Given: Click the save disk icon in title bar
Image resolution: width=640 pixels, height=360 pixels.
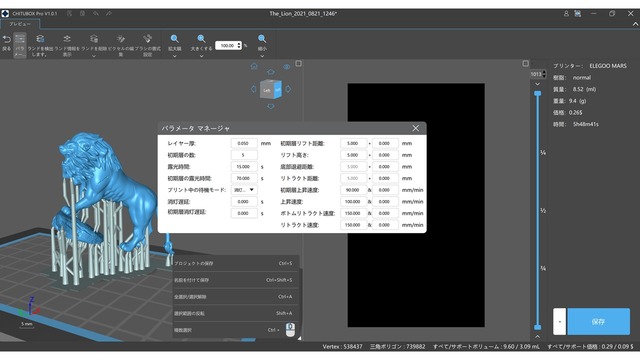Looking at the screenshot, I should [x=82, y=13].
